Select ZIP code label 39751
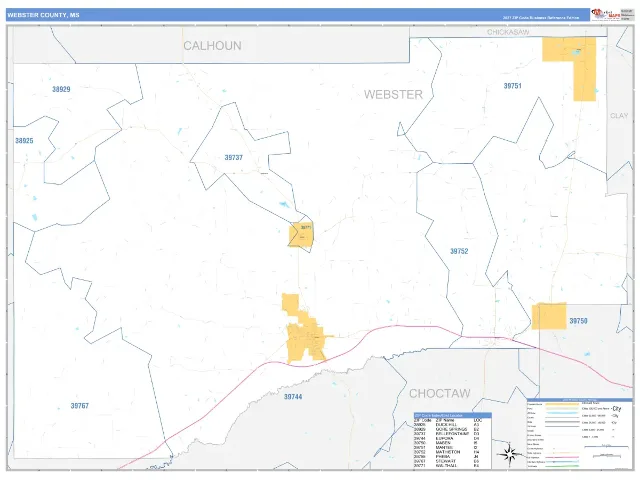Viewport: 640px width, 480px height. point(512,86)
